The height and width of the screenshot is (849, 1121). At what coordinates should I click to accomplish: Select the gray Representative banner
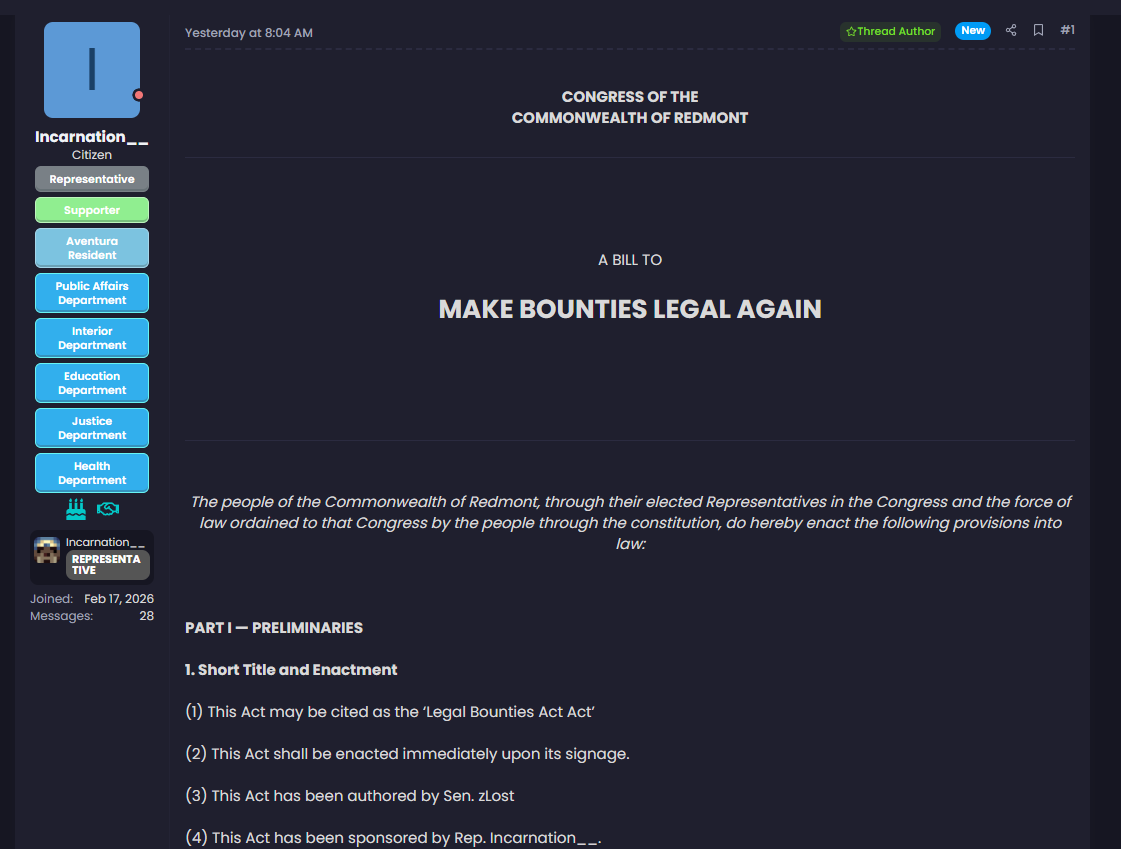[x=92, y=179]
